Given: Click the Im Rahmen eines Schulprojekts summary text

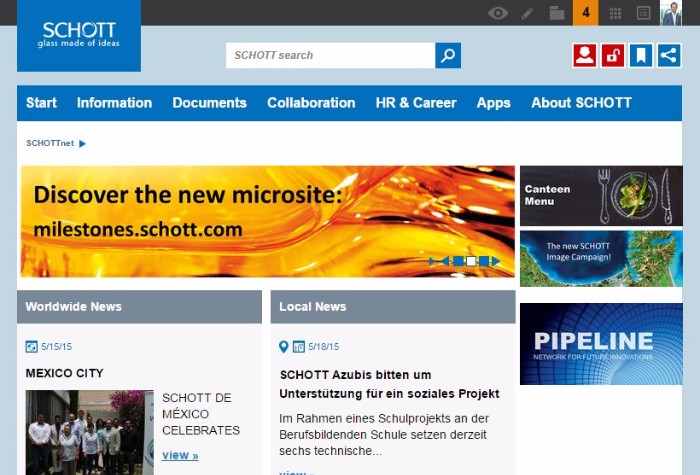Looking at the screenshot, I should pyautogui.click(x=384, y=435).
